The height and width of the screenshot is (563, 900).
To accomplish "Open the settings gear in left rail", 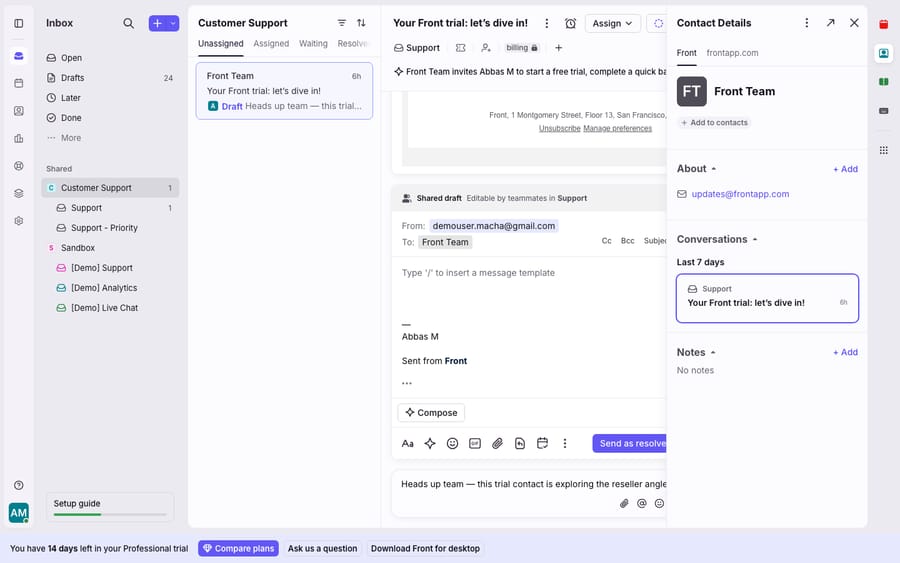I will pyautogui.click(x=19, y=221).
